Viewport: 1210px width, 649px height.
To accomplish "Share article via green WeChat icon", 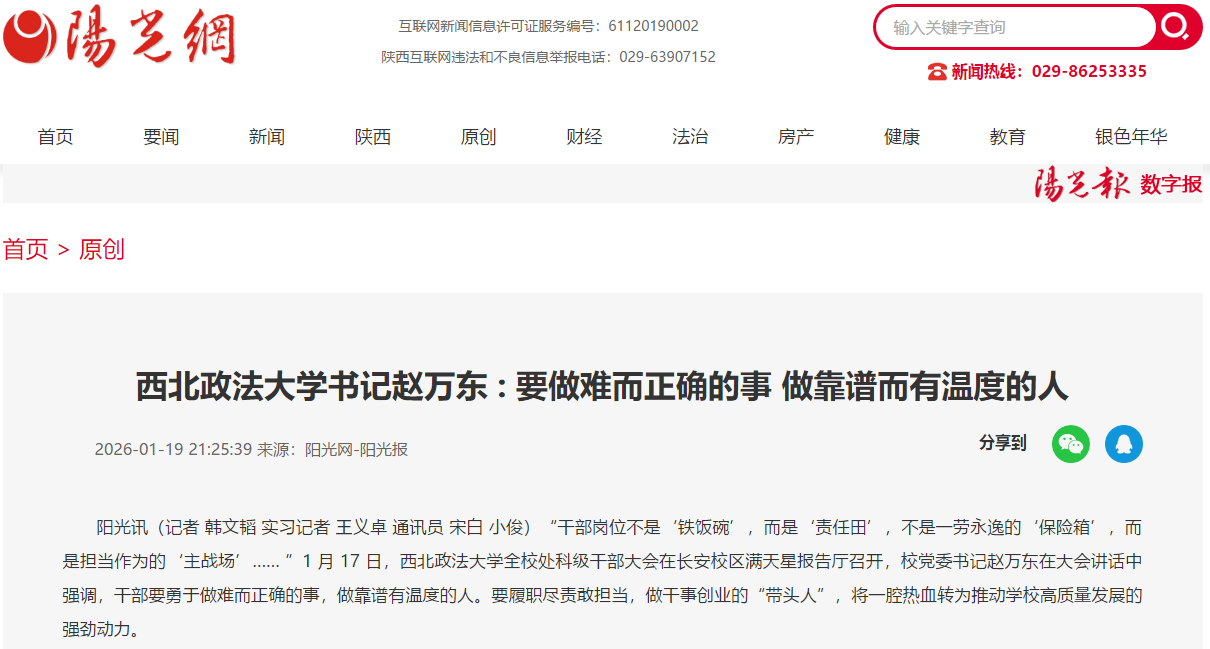I will coord(1070,444).
